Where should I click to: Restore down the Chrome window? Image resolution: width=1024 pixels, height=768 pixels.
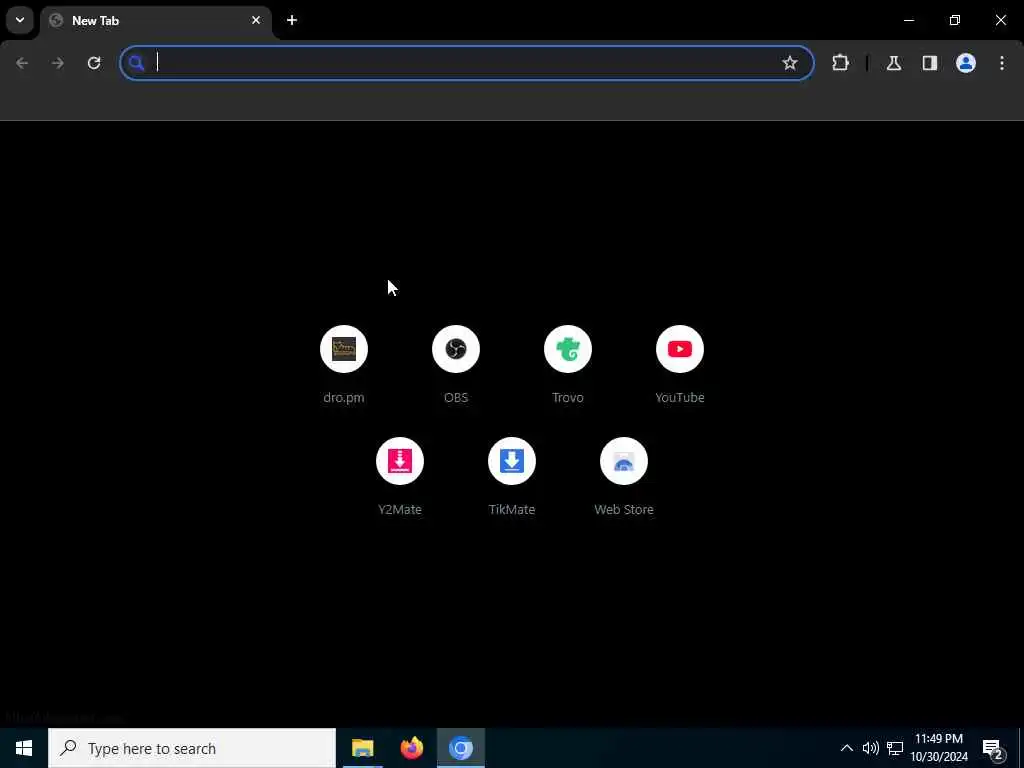coord(955,20)
